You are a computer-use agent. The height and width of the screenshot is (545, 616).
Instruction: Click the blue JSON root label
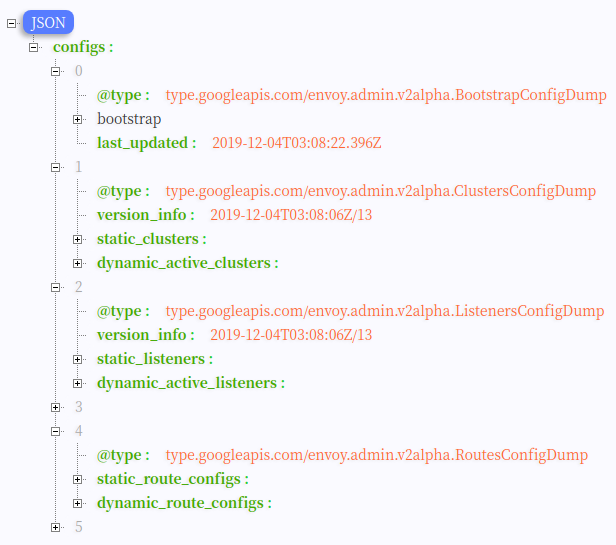(x=49, y=22)
